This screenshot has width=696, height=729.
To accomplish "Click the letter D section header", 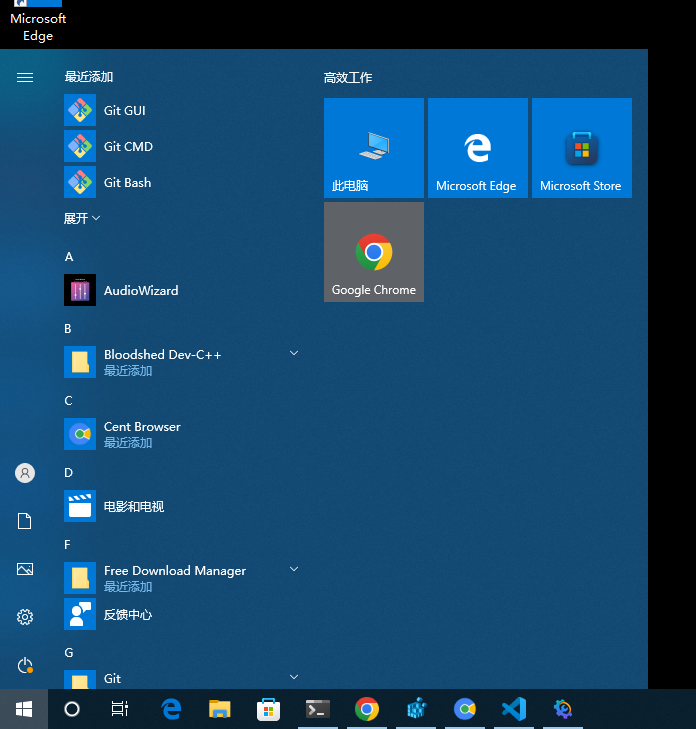I will pos(68,473).
